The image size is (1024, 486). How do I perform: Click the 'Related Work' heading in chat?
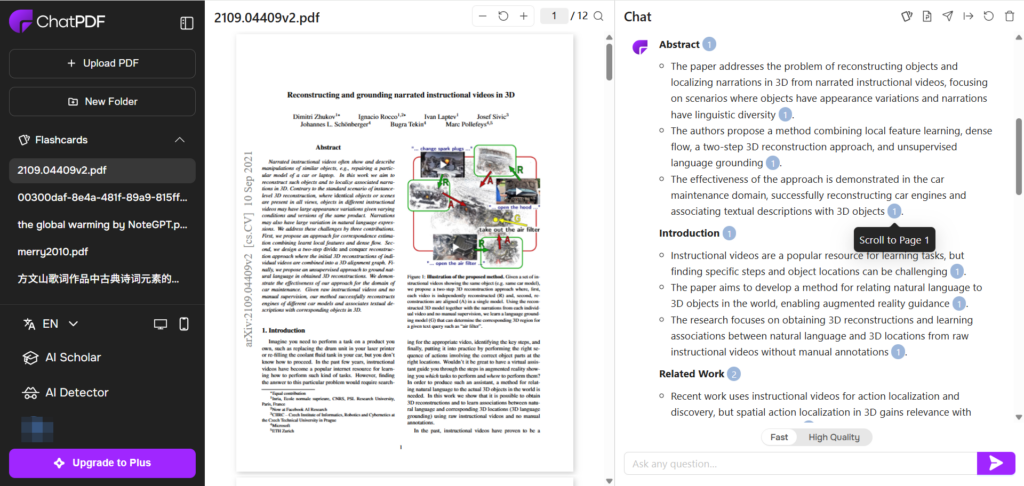tap(692, 374)
